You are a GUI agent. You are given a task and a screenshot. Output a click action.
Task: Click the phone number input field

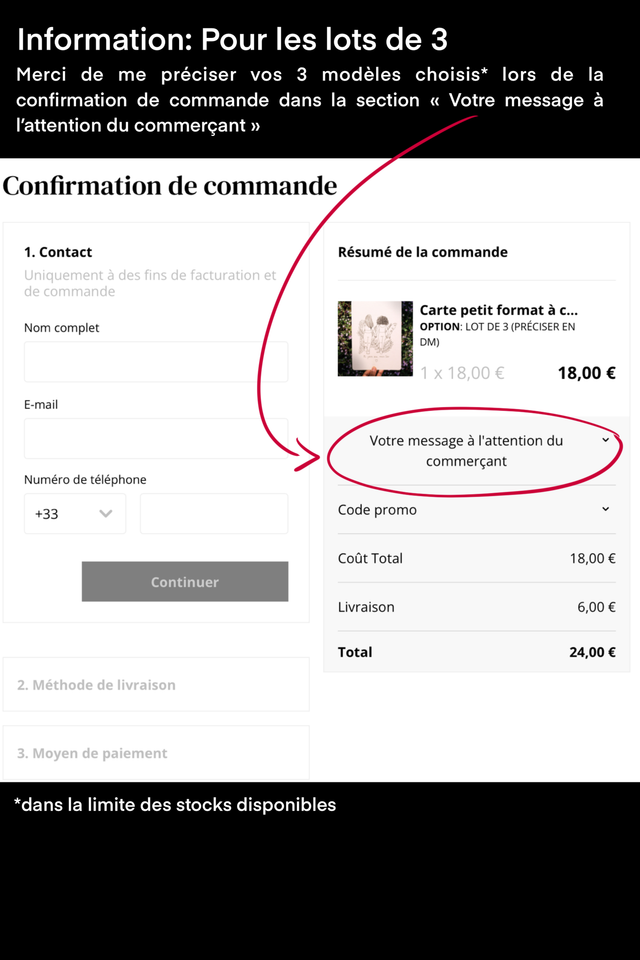click(x=214, y=514)
